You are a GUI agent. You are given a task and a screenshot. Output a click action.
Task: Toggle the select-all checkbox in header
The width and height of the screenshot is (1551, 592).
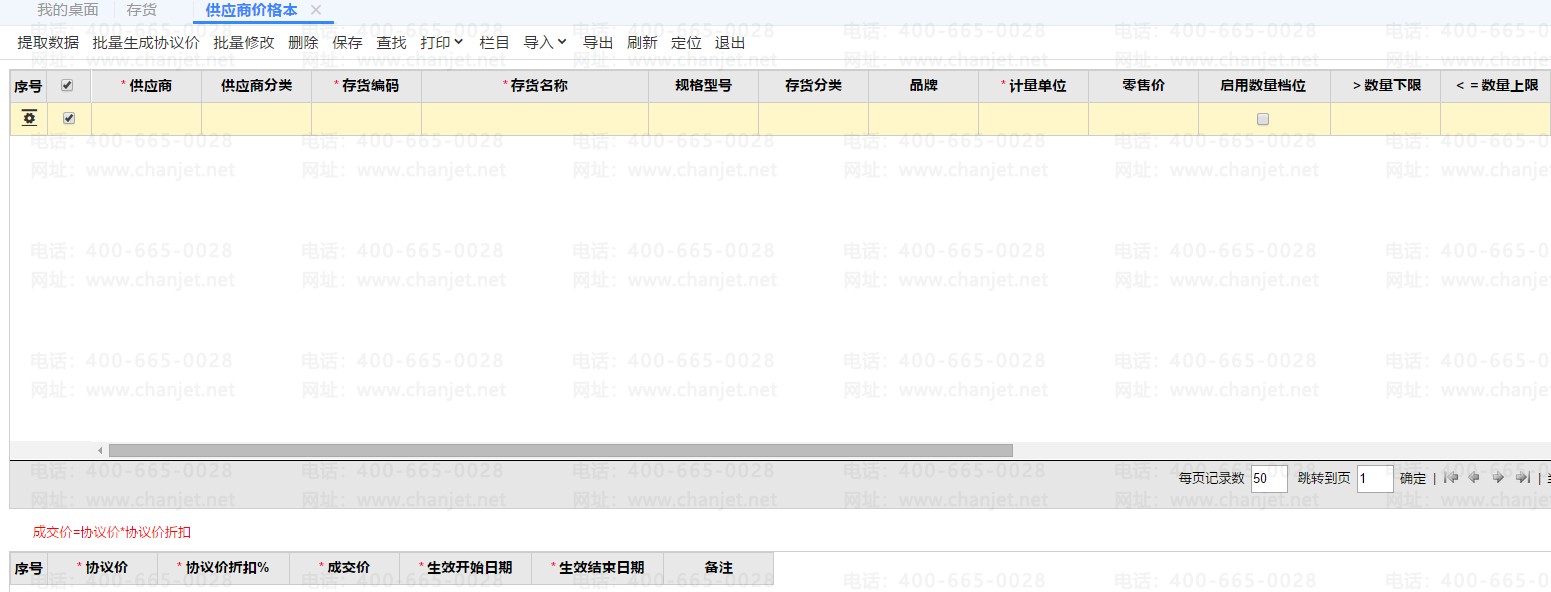(x=68, y=86)
